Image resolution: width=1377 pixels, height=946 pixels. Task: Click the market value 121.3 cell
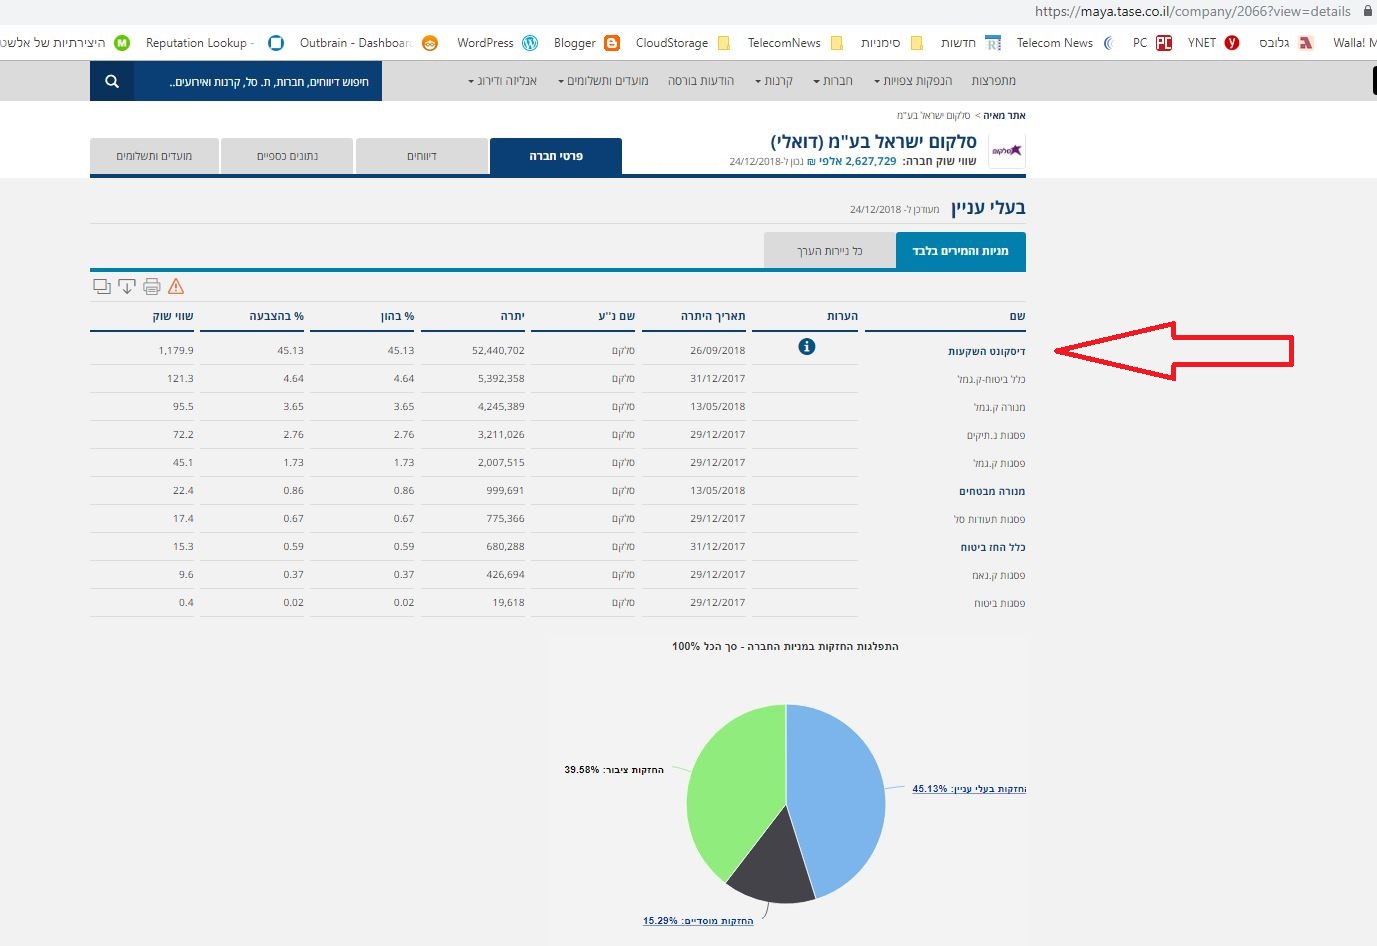(180, 379)
